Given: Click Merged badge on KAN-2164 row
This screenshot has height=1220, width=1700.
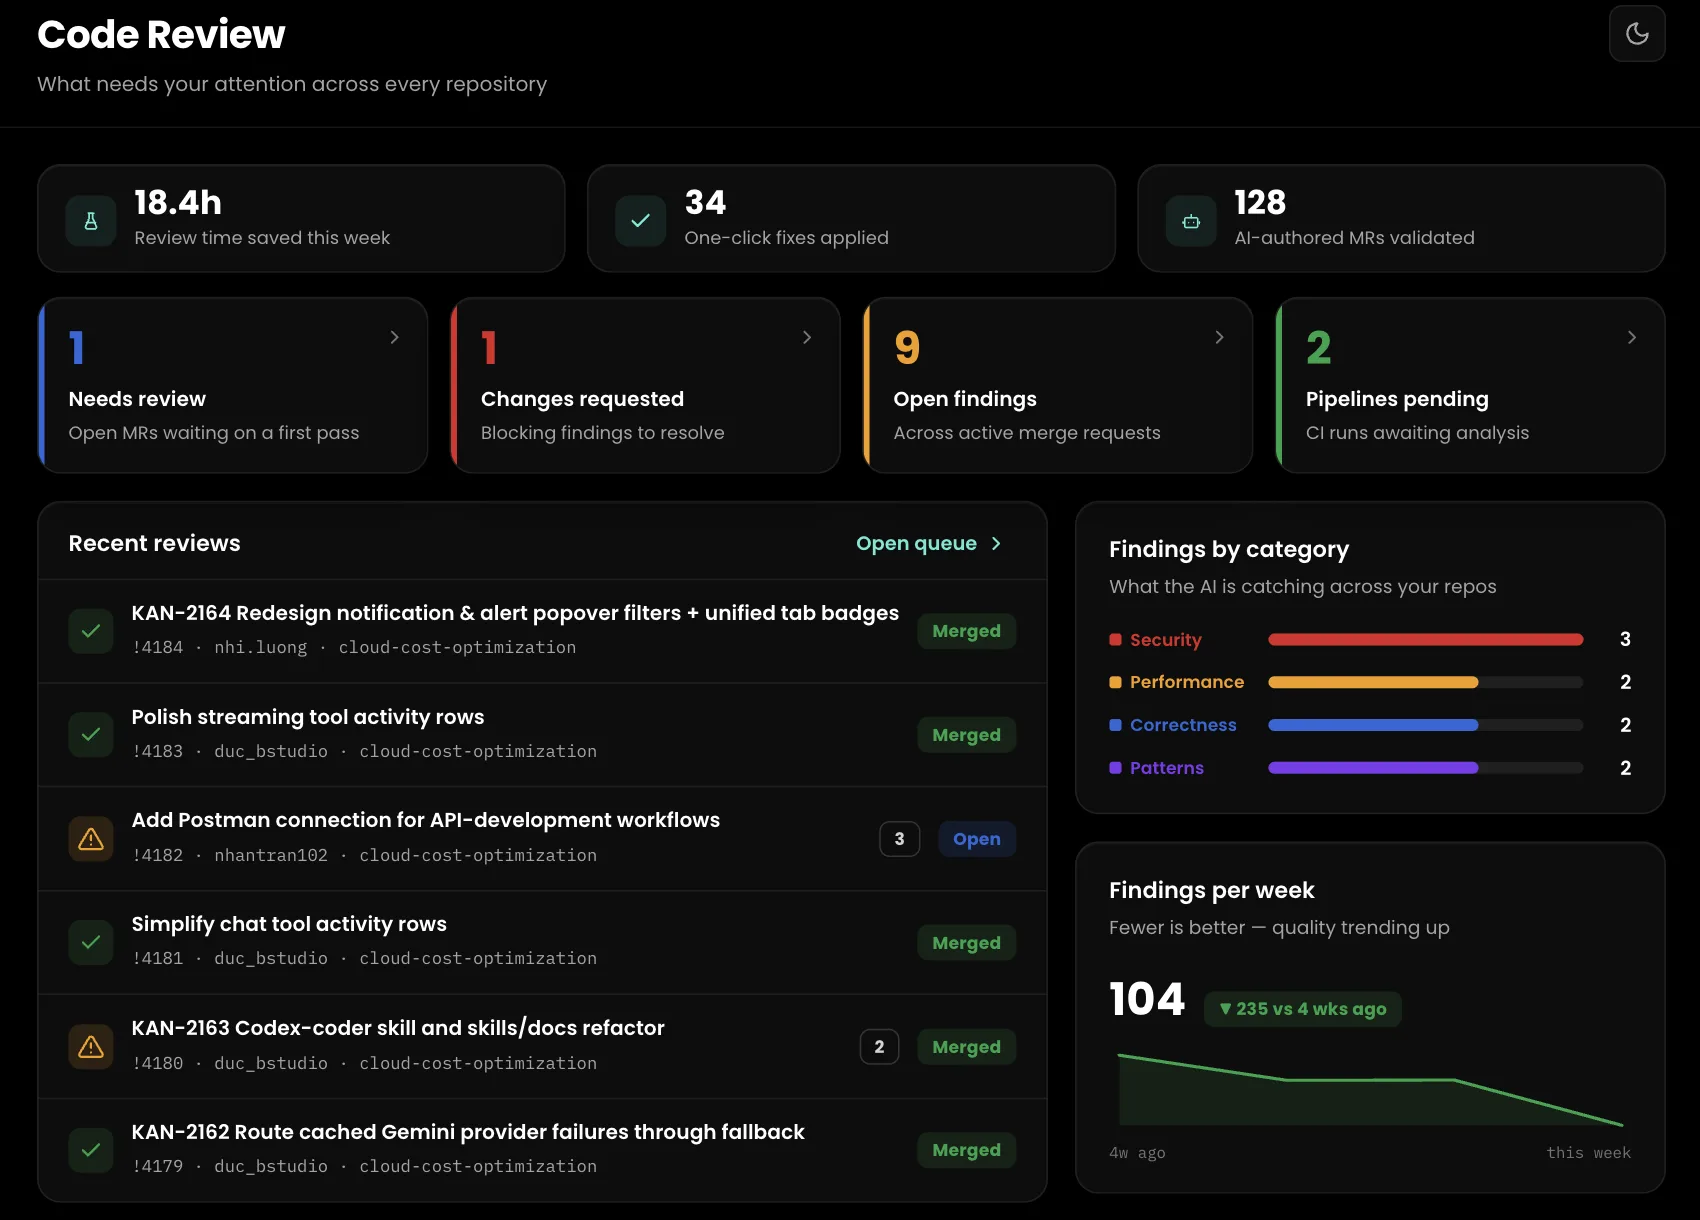Looking at the screenshot, I should 966,631.
